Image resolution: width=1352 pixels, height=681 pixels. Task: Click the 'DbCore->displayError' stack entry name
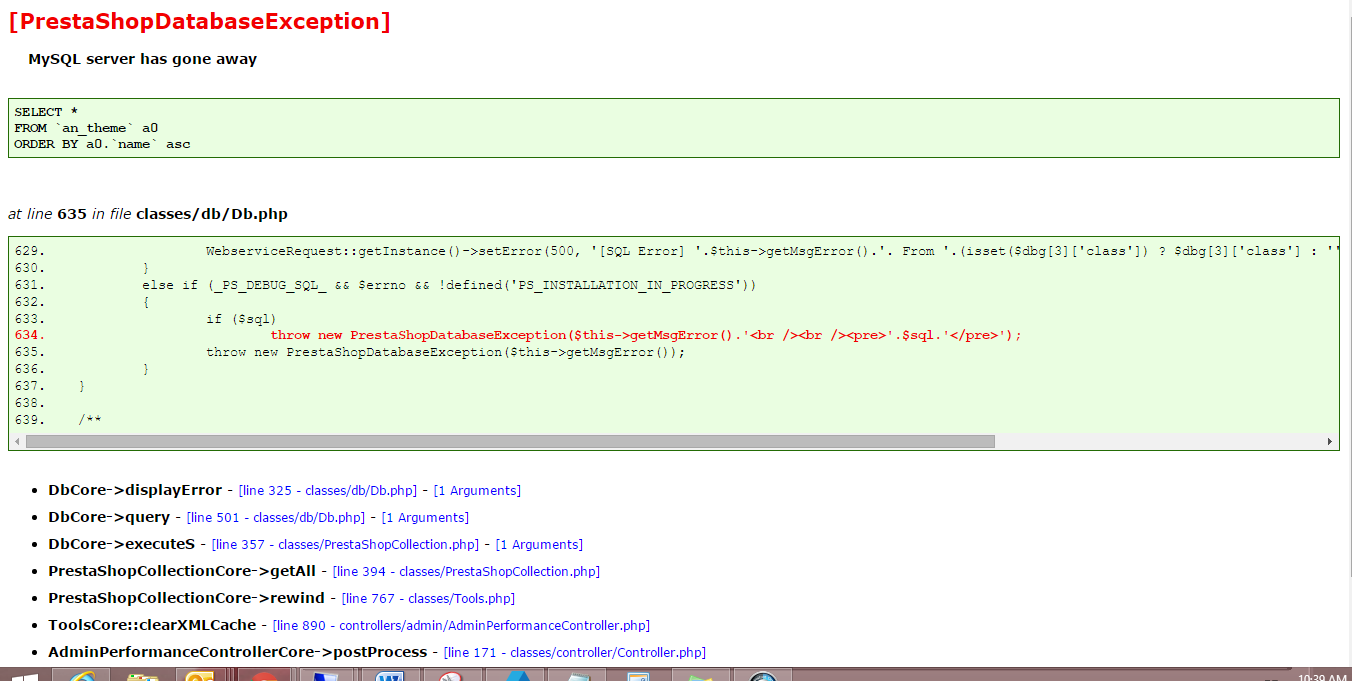tap(135, 491)
